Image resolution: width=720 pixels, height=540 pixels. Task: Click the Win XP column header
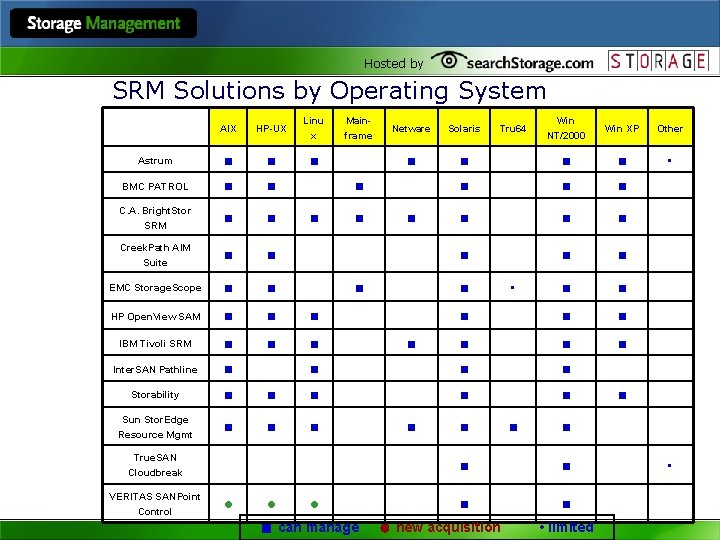[622, 128]
